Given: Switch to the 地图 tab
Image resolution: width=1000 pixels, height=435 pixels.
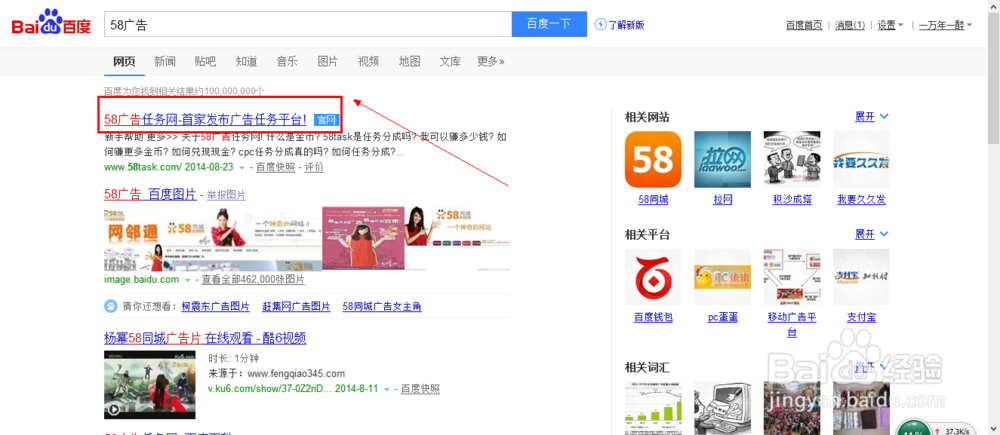Looking at the screenshot, I should coord(409,62).
